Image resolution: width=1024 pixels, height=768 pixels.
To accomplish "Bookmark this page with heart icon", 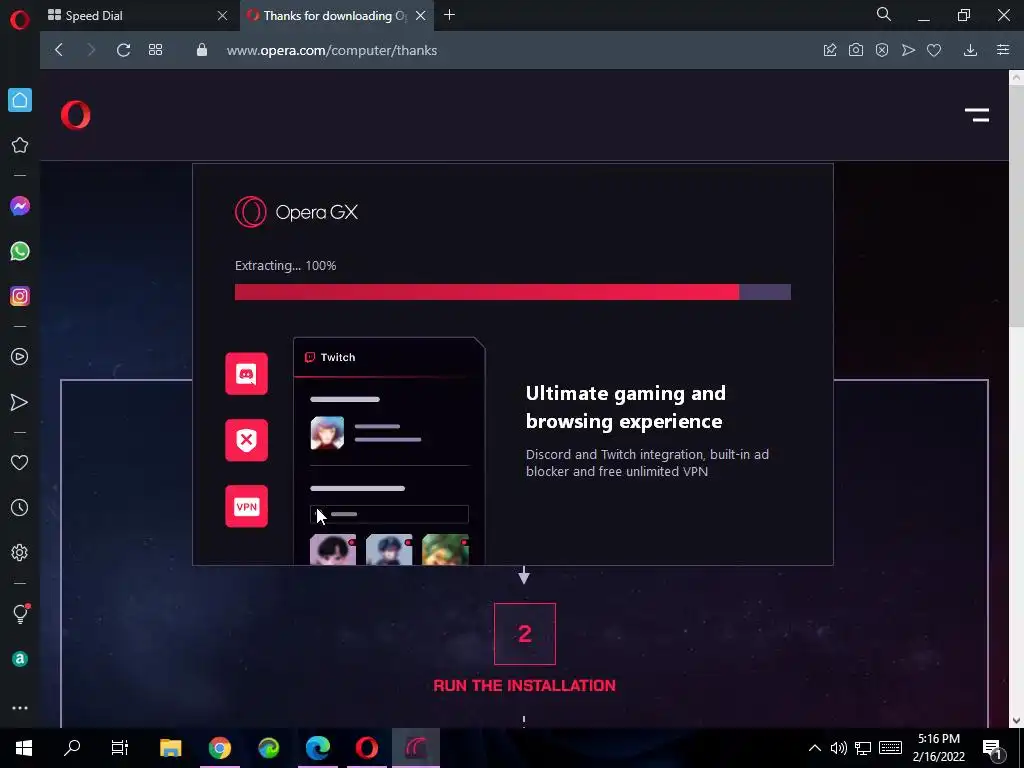I will coord(934,50).
